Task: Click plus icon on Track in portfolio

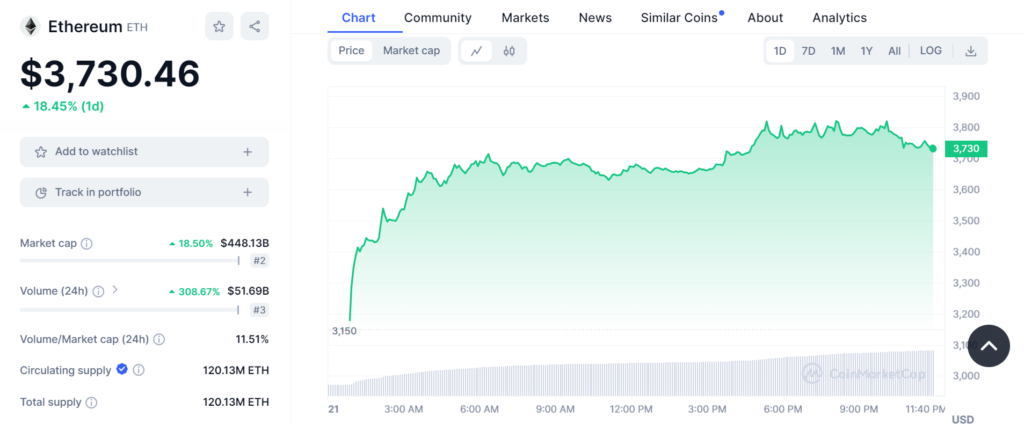Action: [x=248, y=193]
